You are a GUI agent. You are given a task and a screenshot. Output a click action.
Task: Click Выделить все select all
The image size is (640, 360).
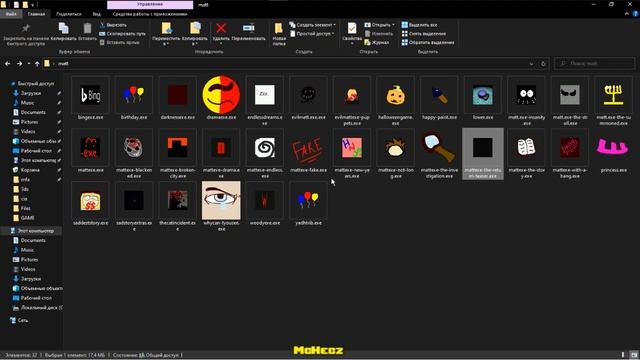click(x=419, y=25)
